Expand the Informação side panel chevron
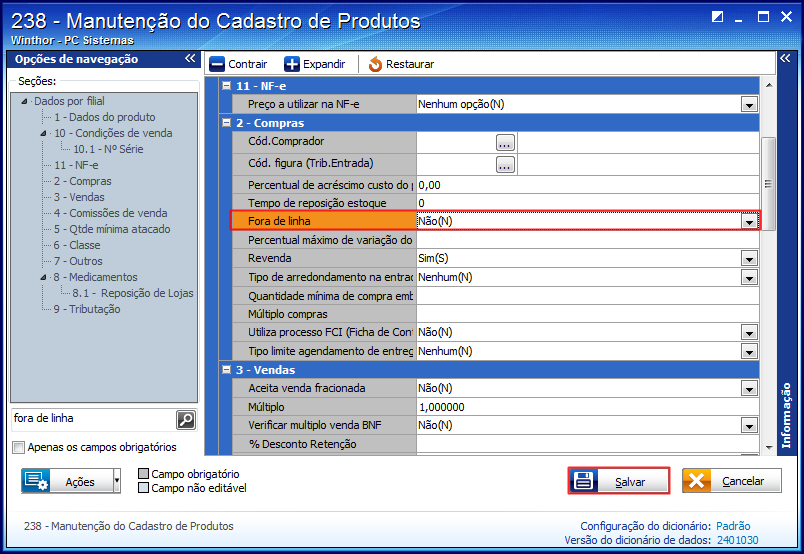Screen dimensions: 804x554 785,58
